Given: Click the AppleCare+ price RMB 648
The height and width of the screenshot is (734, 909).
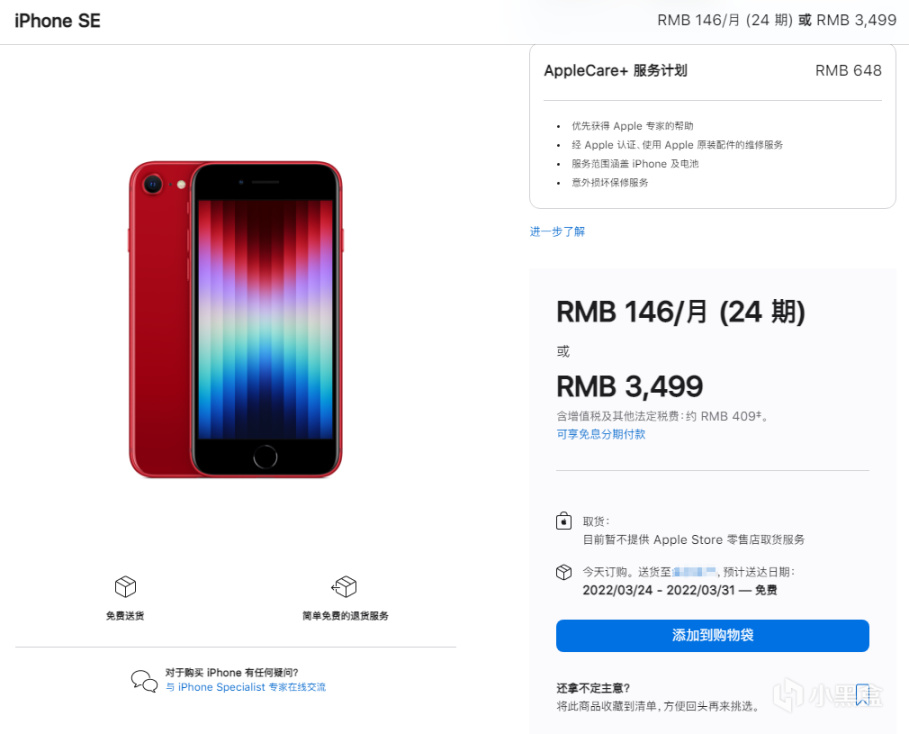Looking at the screenshot, I should coord(848,71).
